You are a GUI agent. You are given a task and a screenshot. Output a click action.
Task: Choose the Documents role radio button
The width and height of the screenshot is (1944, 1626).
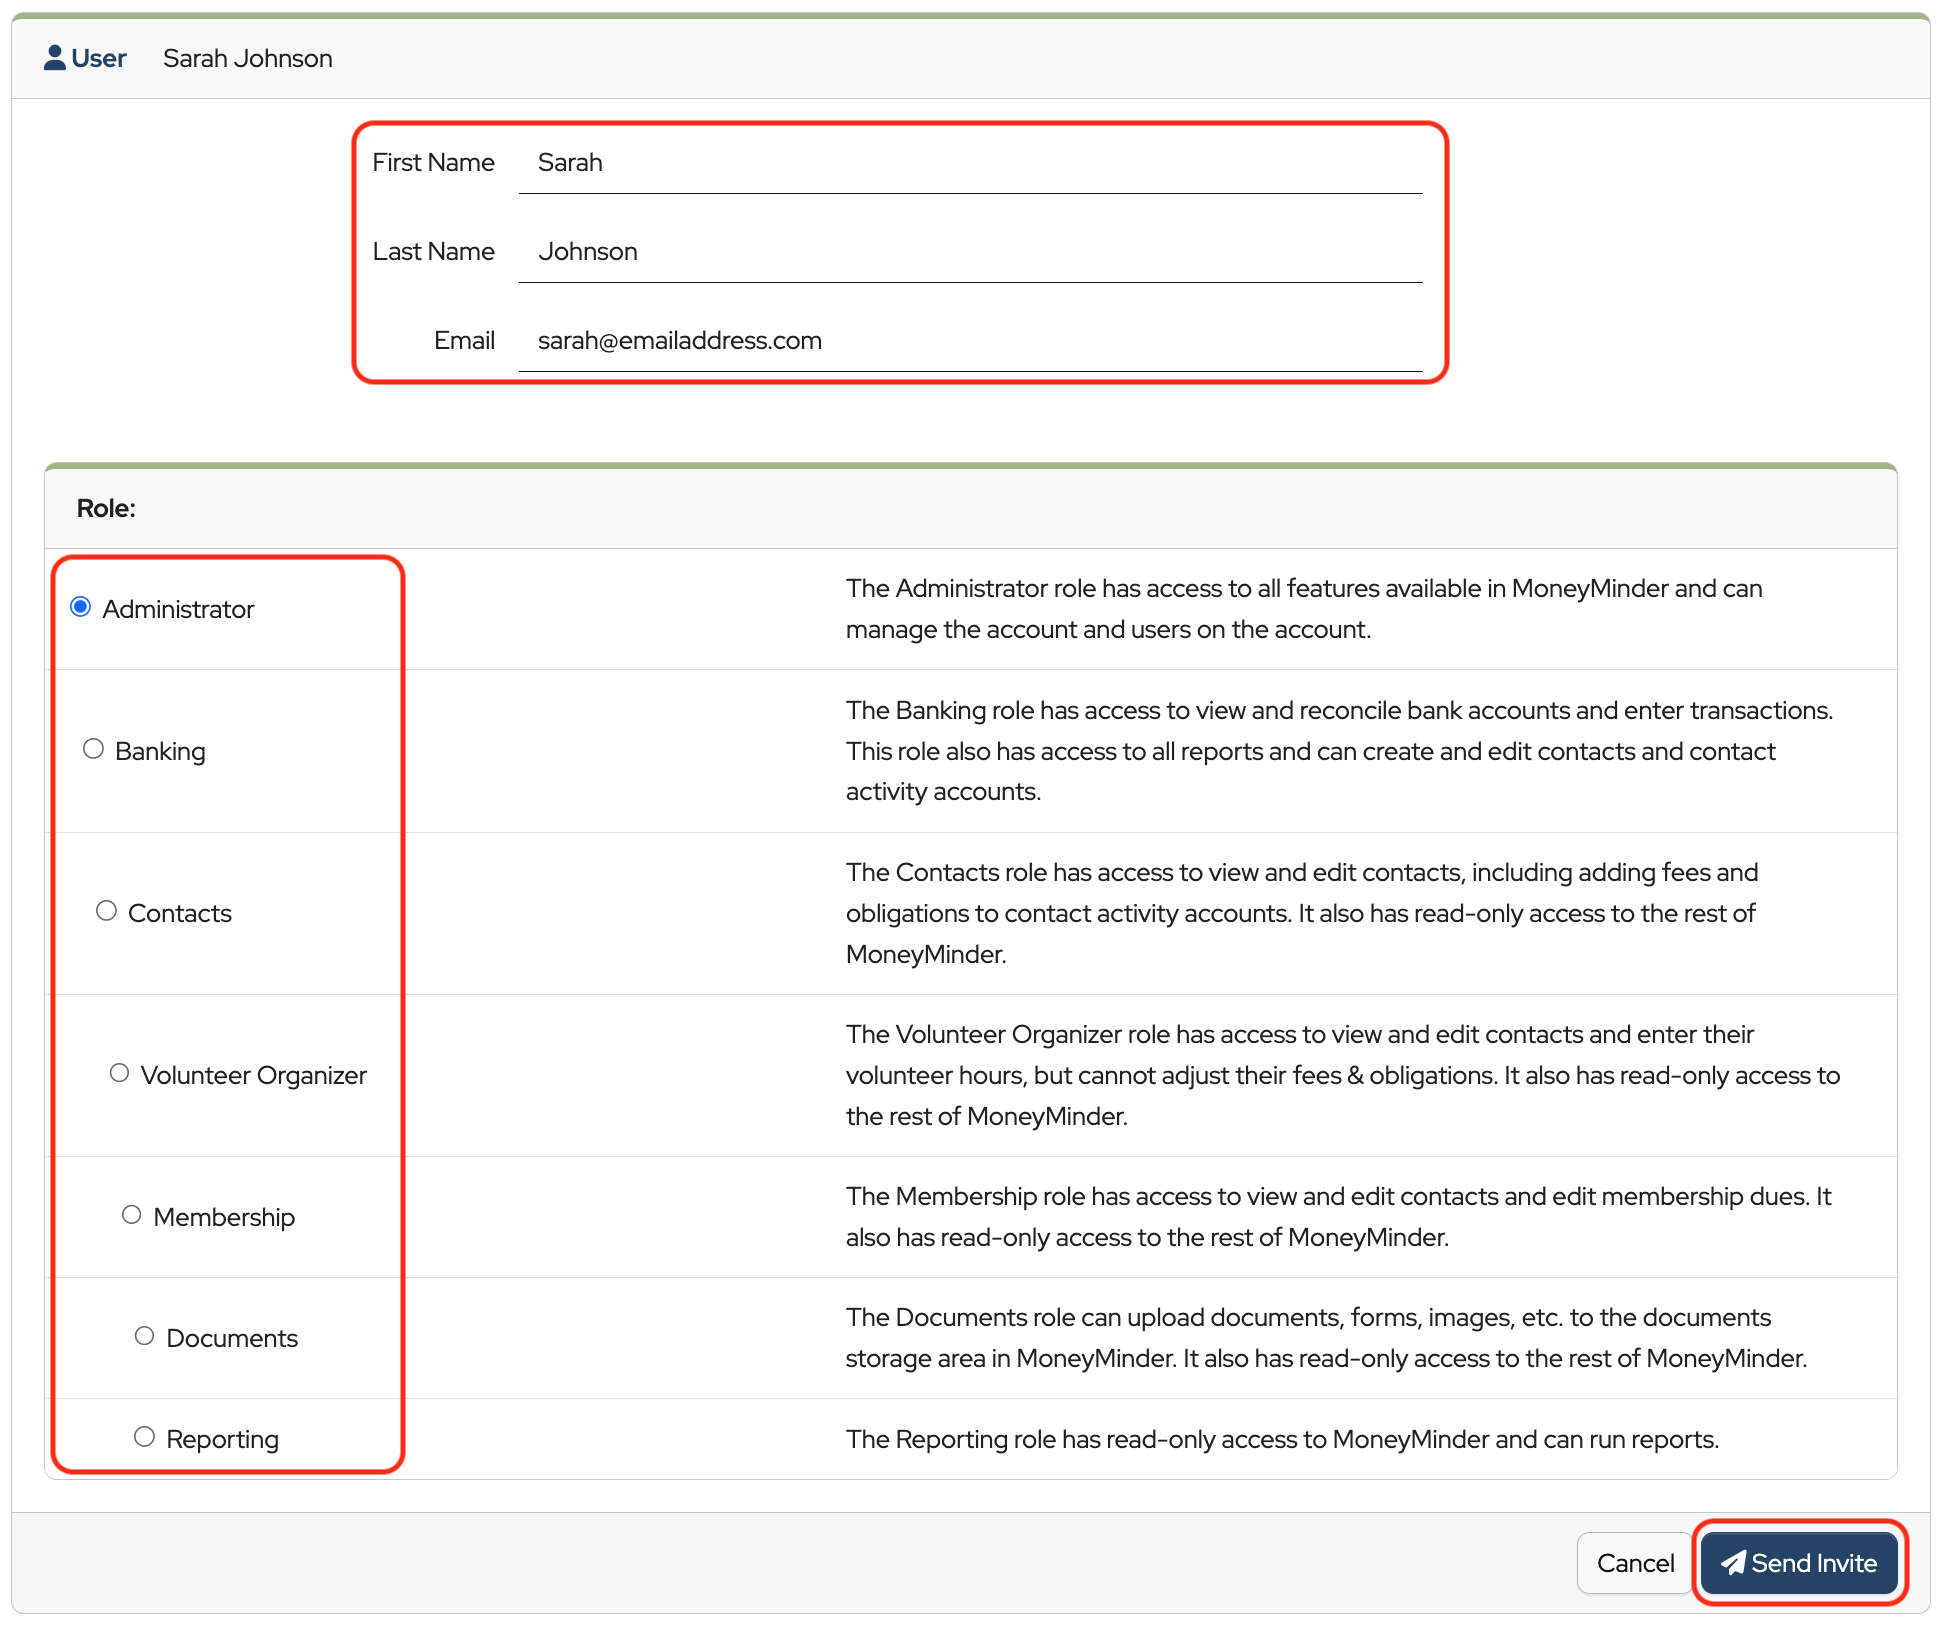[x=145, y=1336]
